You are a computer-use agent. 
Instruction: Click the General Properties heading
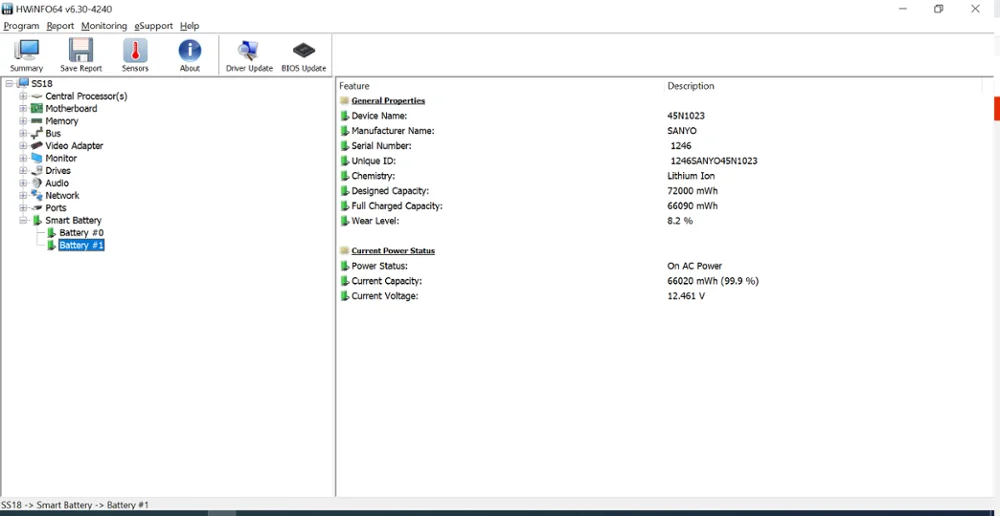coord(388,101)
